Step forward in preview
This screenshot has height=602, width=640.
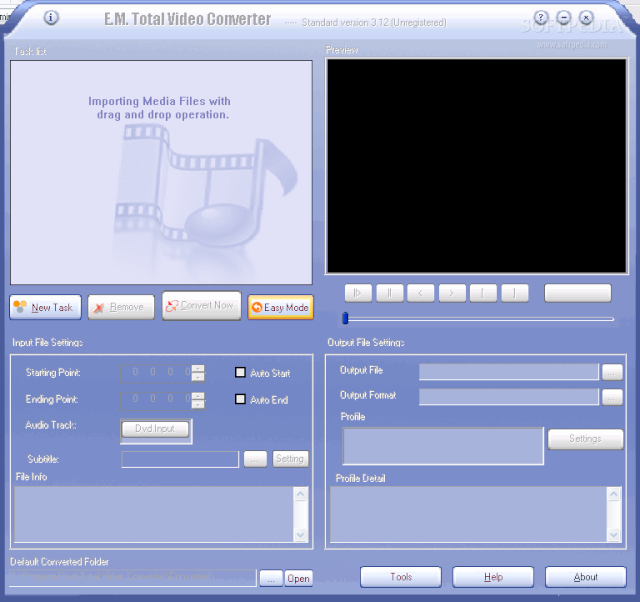point(452,293)
